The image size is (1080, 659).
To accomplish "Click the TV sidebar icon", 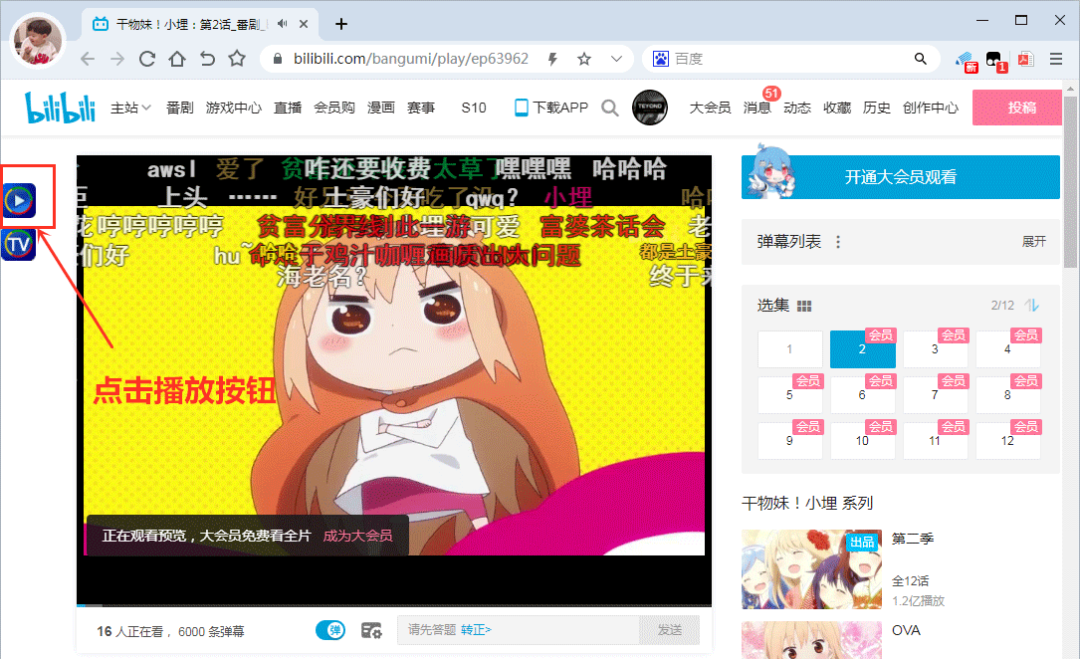I will click(19, 244).
